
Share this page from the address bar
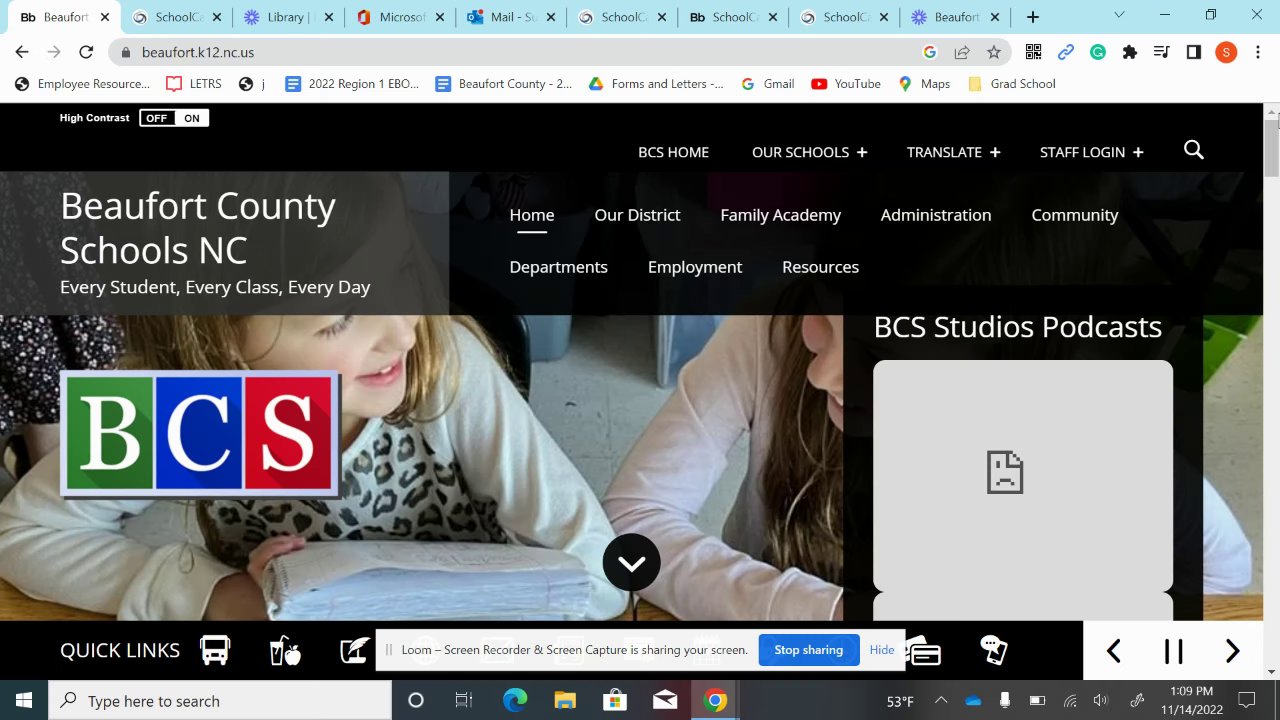(x=961, y=52)
